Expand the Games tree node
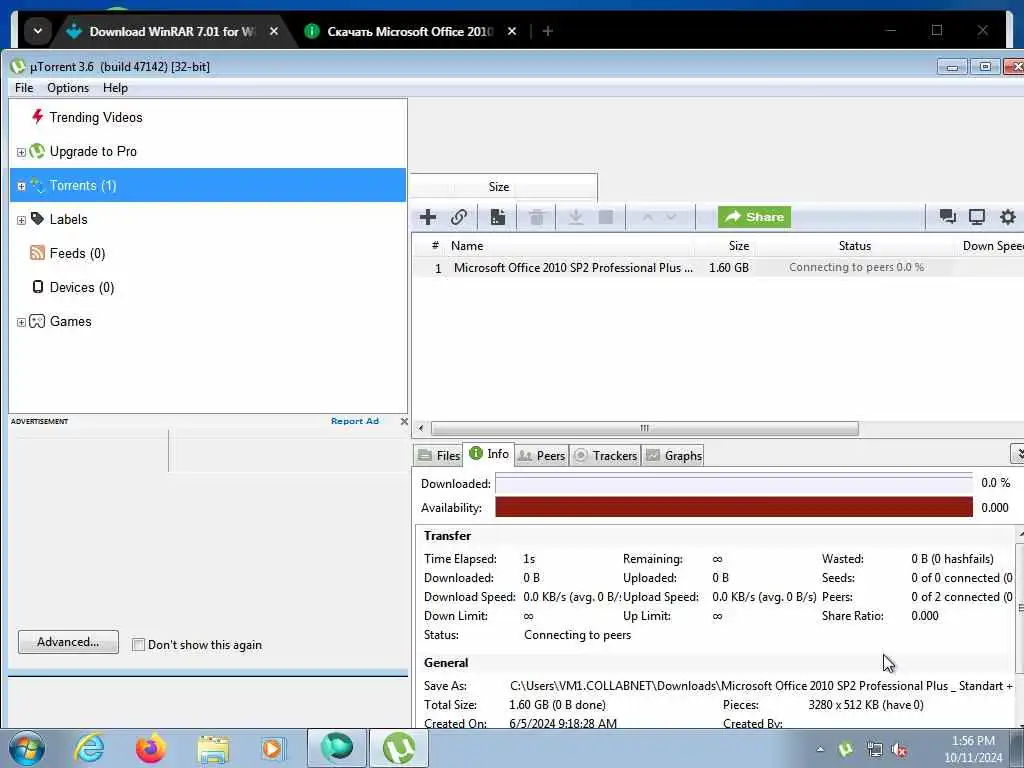The width and height of the screenshot is (1024, 768). tap(21, 323)
